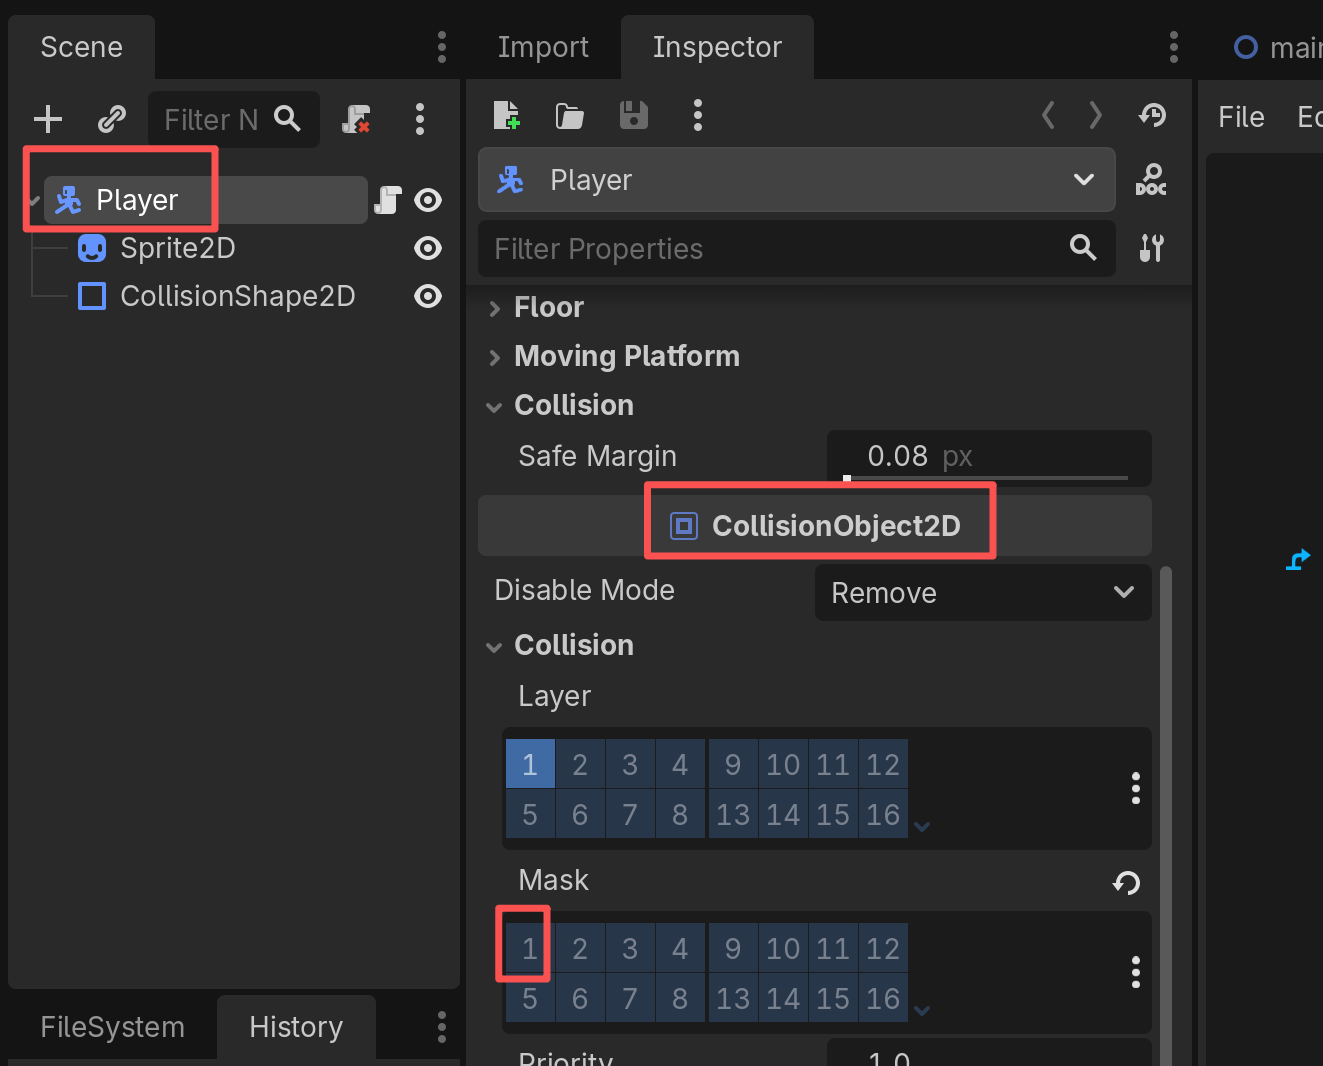Viewport: 1323px width, 1066px height.
Task: Open the Disable Mode dropdown
Action: 982,593
